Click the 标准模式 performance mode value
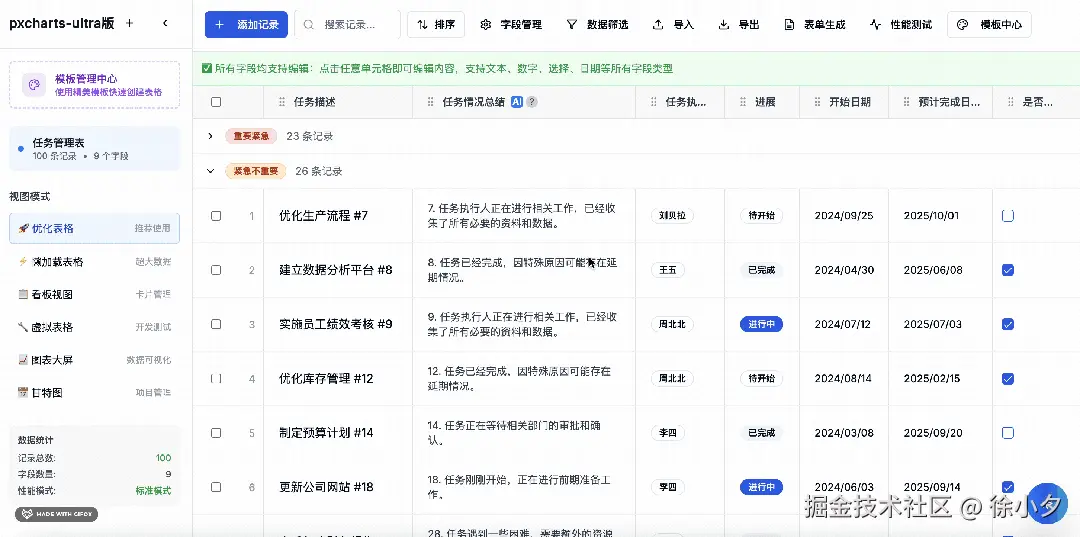The width and height of the screenshot is (1081, 538). pos(153,491)
